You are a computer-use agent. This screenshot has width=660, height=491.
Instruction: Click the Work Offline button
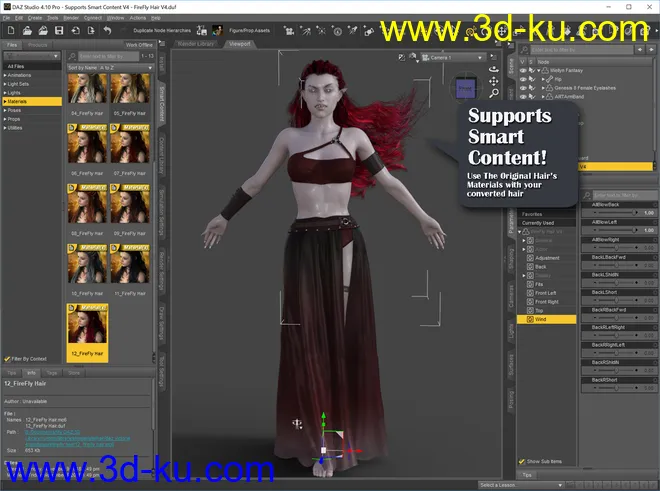tap(137, 45)
